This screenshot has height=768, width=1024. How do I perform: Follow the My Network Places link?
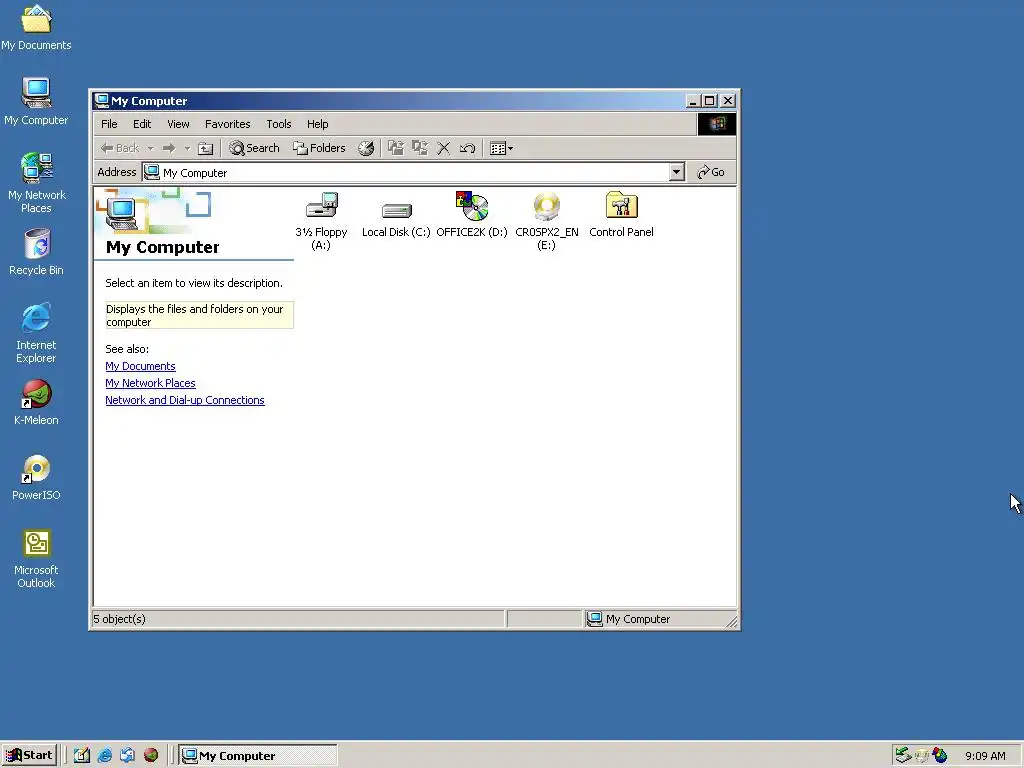pyautogui.click(x=150, y=383)
